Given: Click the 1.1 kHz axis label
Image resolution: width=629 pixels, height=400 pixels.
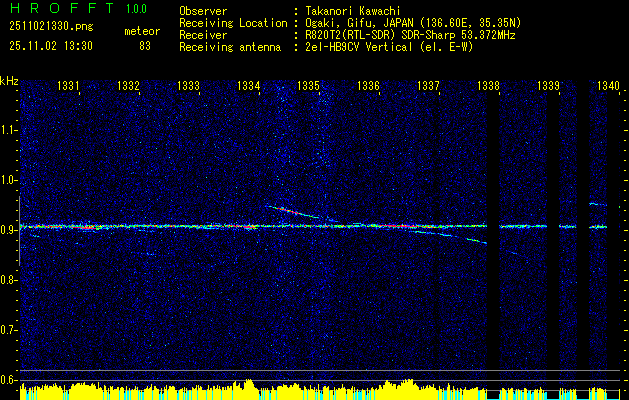Looking at the screenshot, I should click(x=8, y=130).
